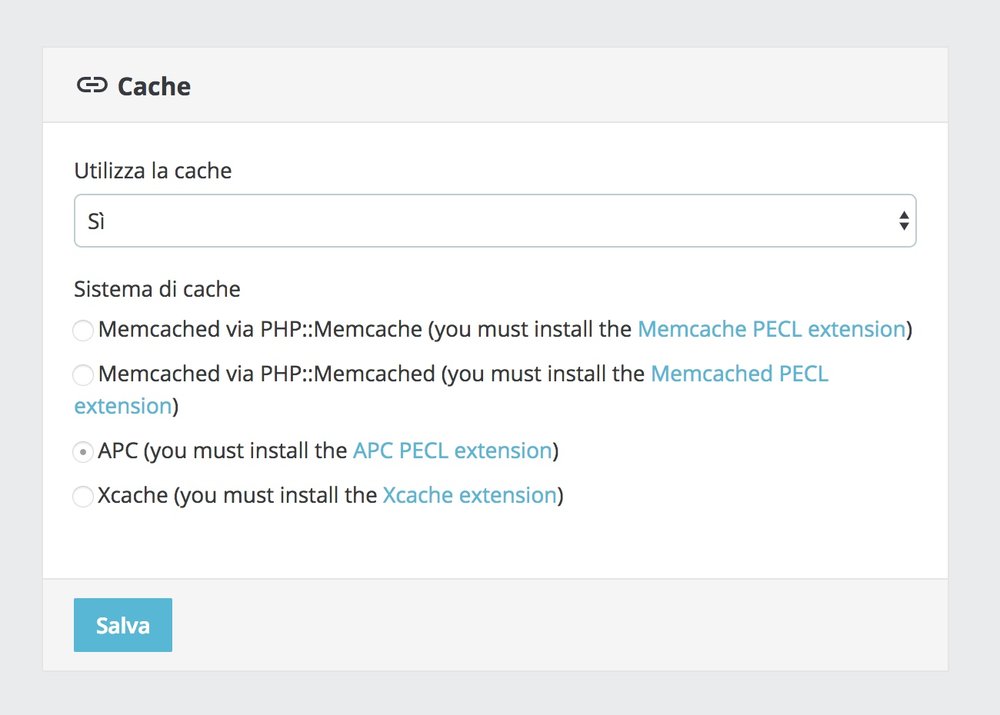Click the Salva button

tap(122, 624)
